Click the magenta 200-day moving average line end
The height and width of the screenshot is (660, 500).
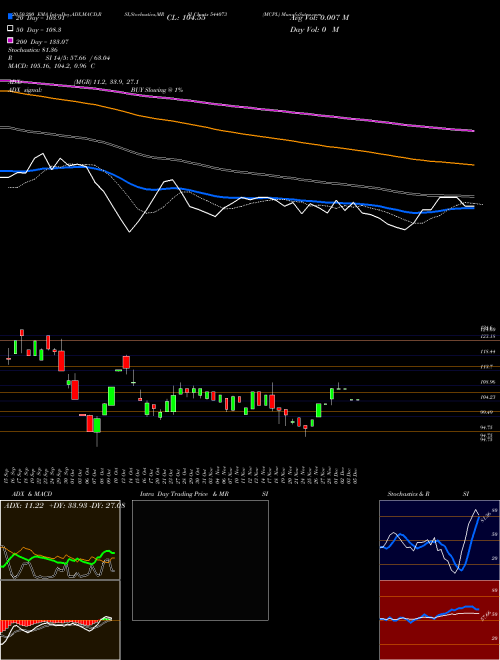(x=473, y=131)
